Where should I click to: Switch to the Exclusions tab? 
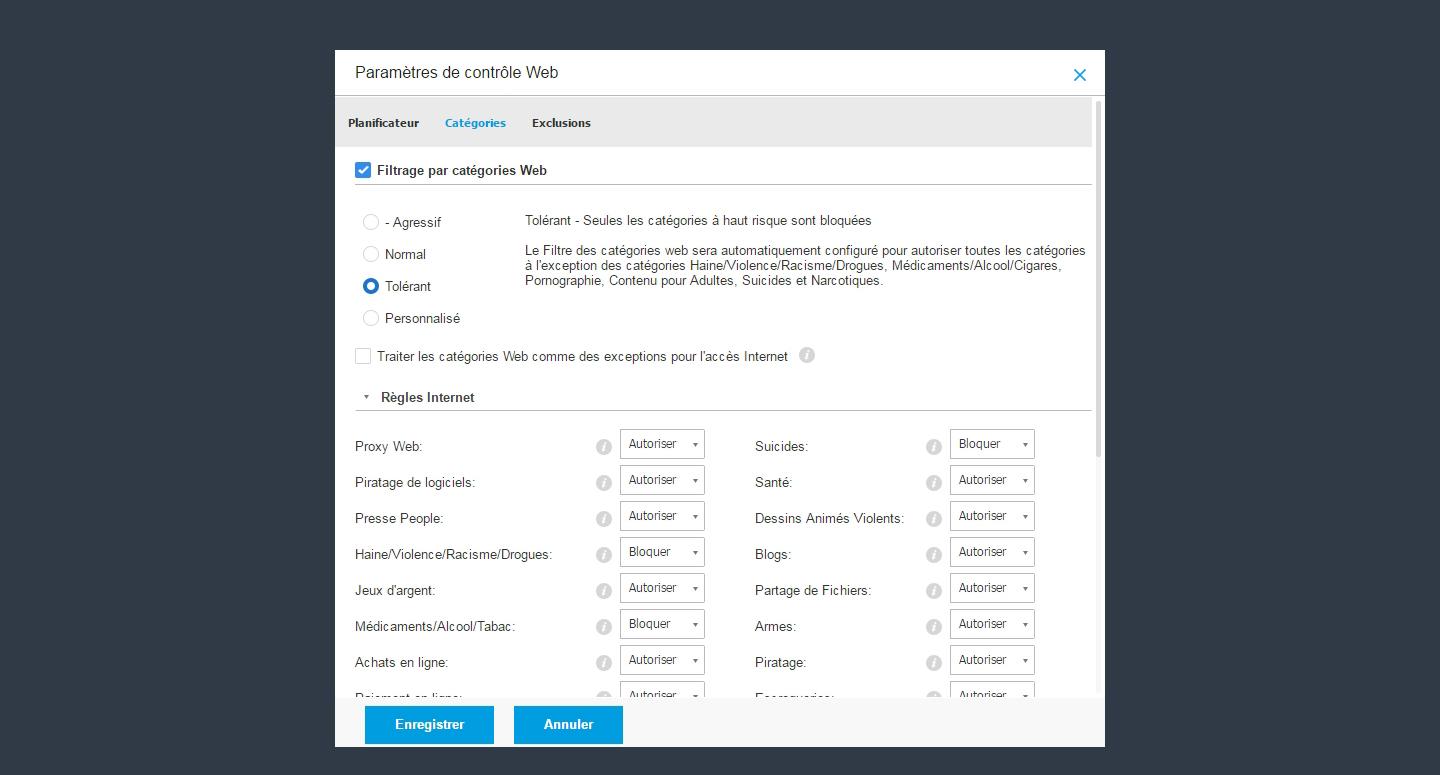[561, 123]
